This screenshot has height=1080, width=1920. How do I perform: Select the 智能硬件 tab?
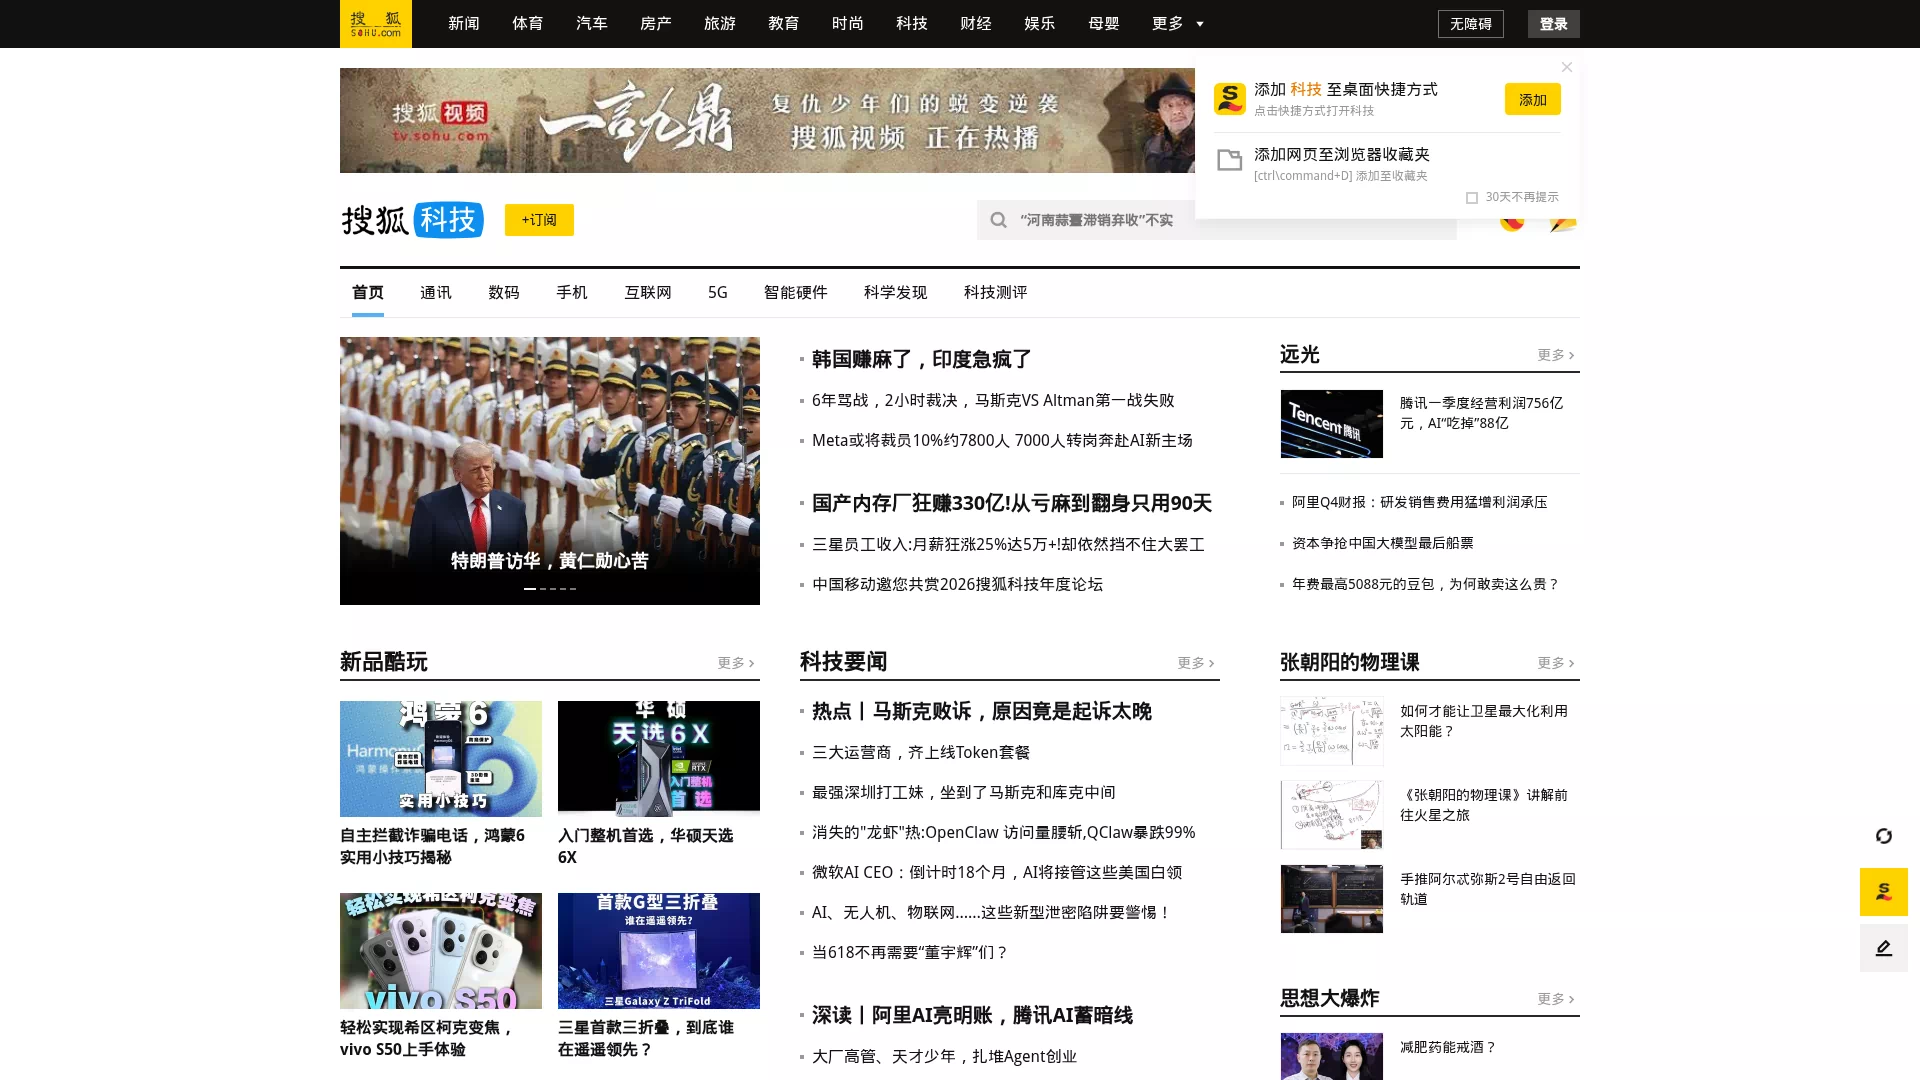click(796, 293)
